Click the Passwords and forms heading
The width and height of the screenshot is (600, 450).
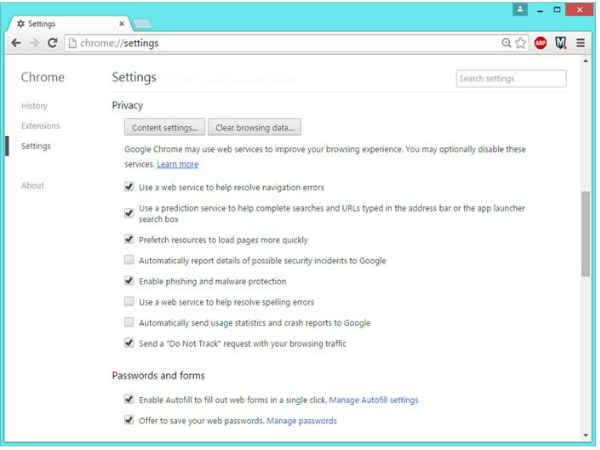click(158, 375)
